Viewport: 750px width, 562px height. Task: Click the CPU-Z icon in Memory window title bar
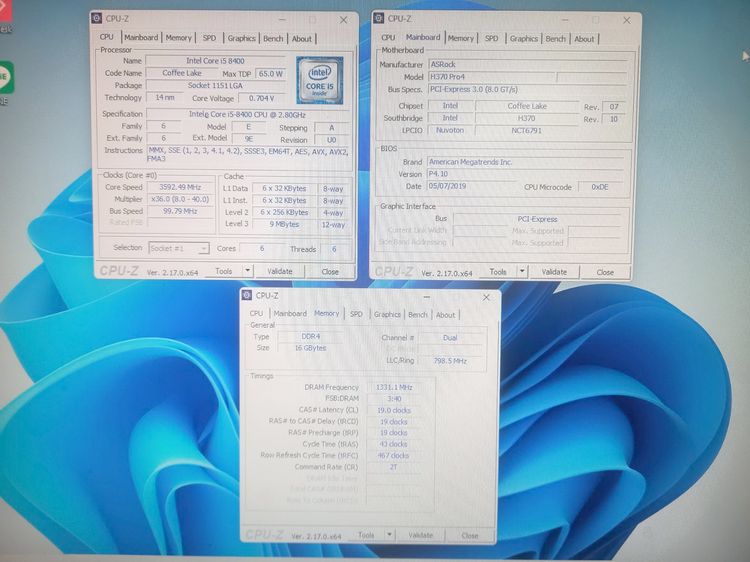click(x=247, y=296)
